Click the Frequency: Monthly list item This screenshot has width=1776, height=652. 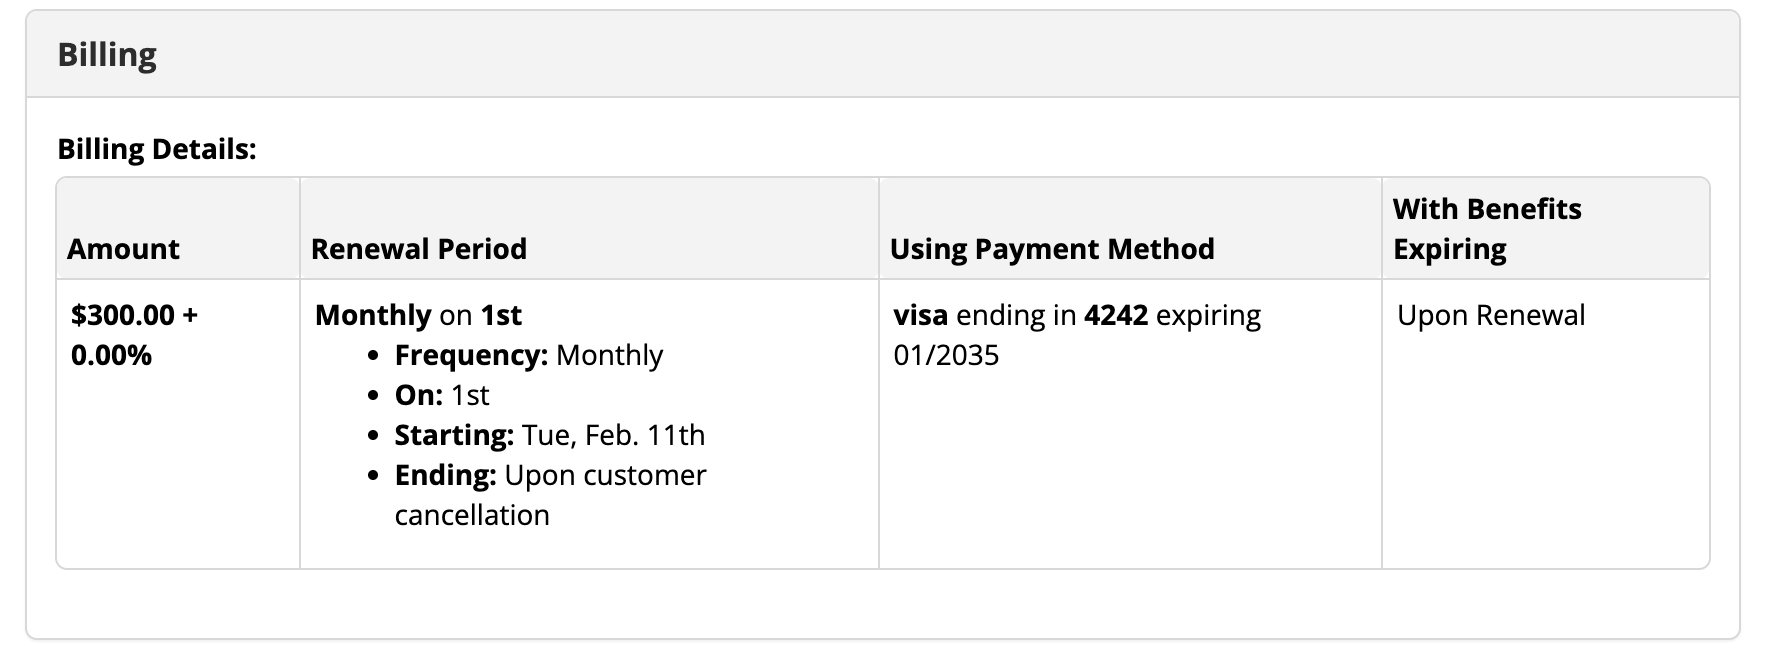coord(529,355)
